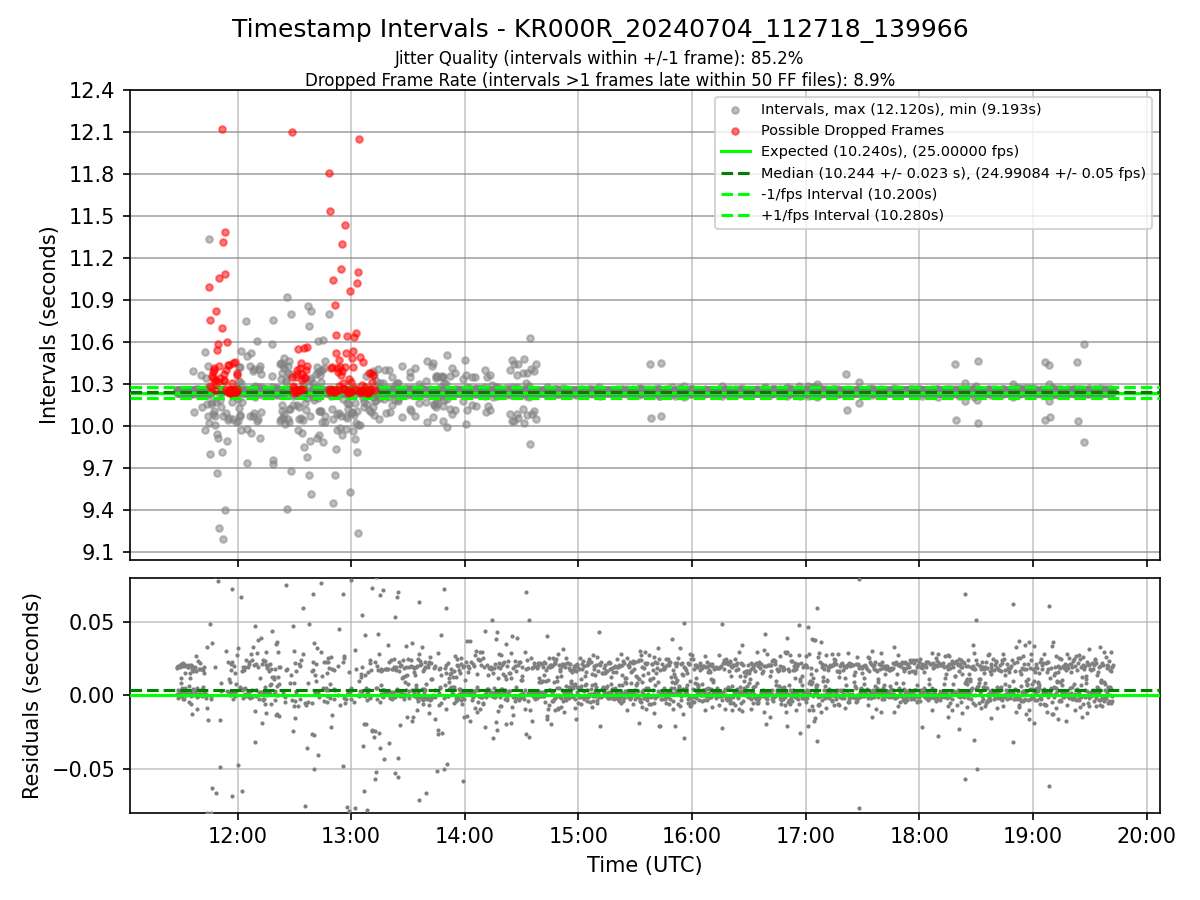This screenshot has height=900, width=1200.
Task: Click the legend entry starting with 'Median (10.244'
Action: tap(953, 172)
